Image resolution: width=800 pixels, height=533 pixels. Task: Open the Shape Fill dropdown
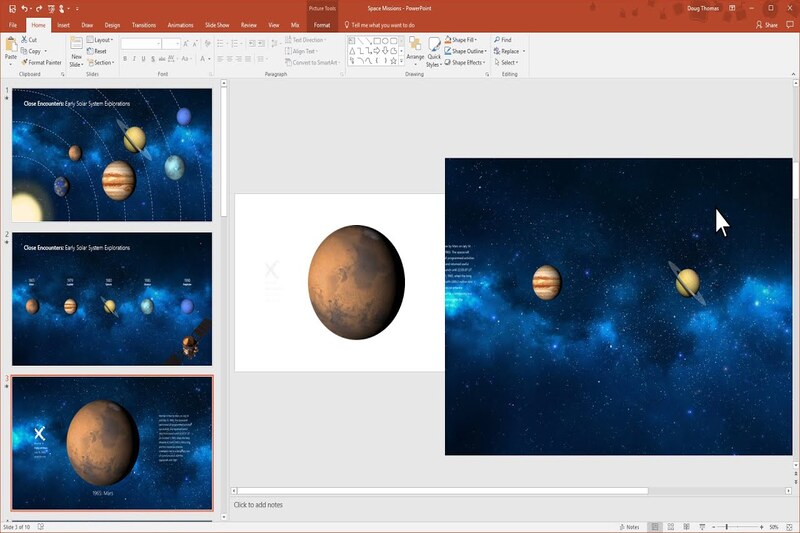click(464, 40)
